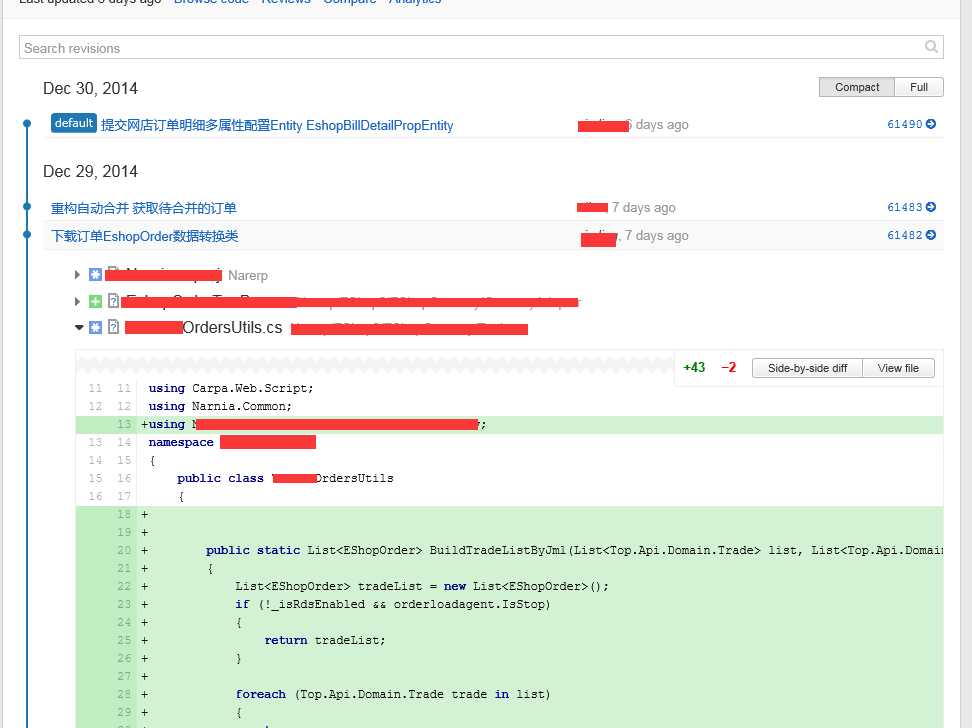Click the 'namespace' code line
This screenshot has height=728, width=972.
coord(232,442)
